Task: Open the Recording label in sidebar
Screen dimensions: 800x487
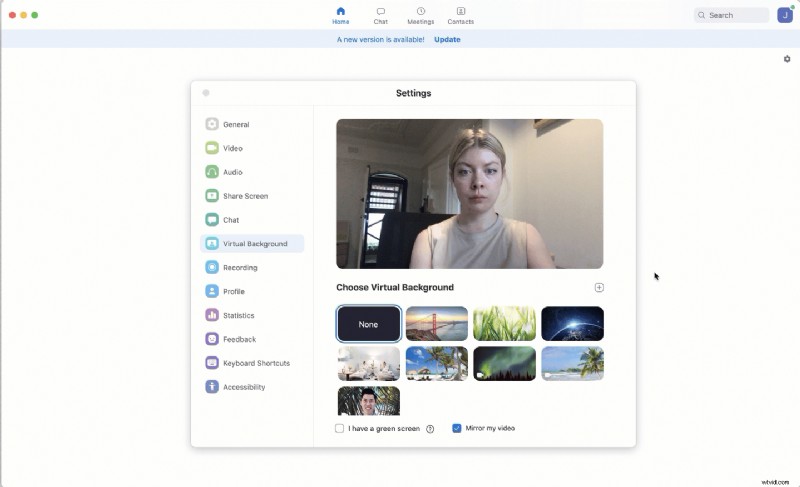Action: coord(240,268)
